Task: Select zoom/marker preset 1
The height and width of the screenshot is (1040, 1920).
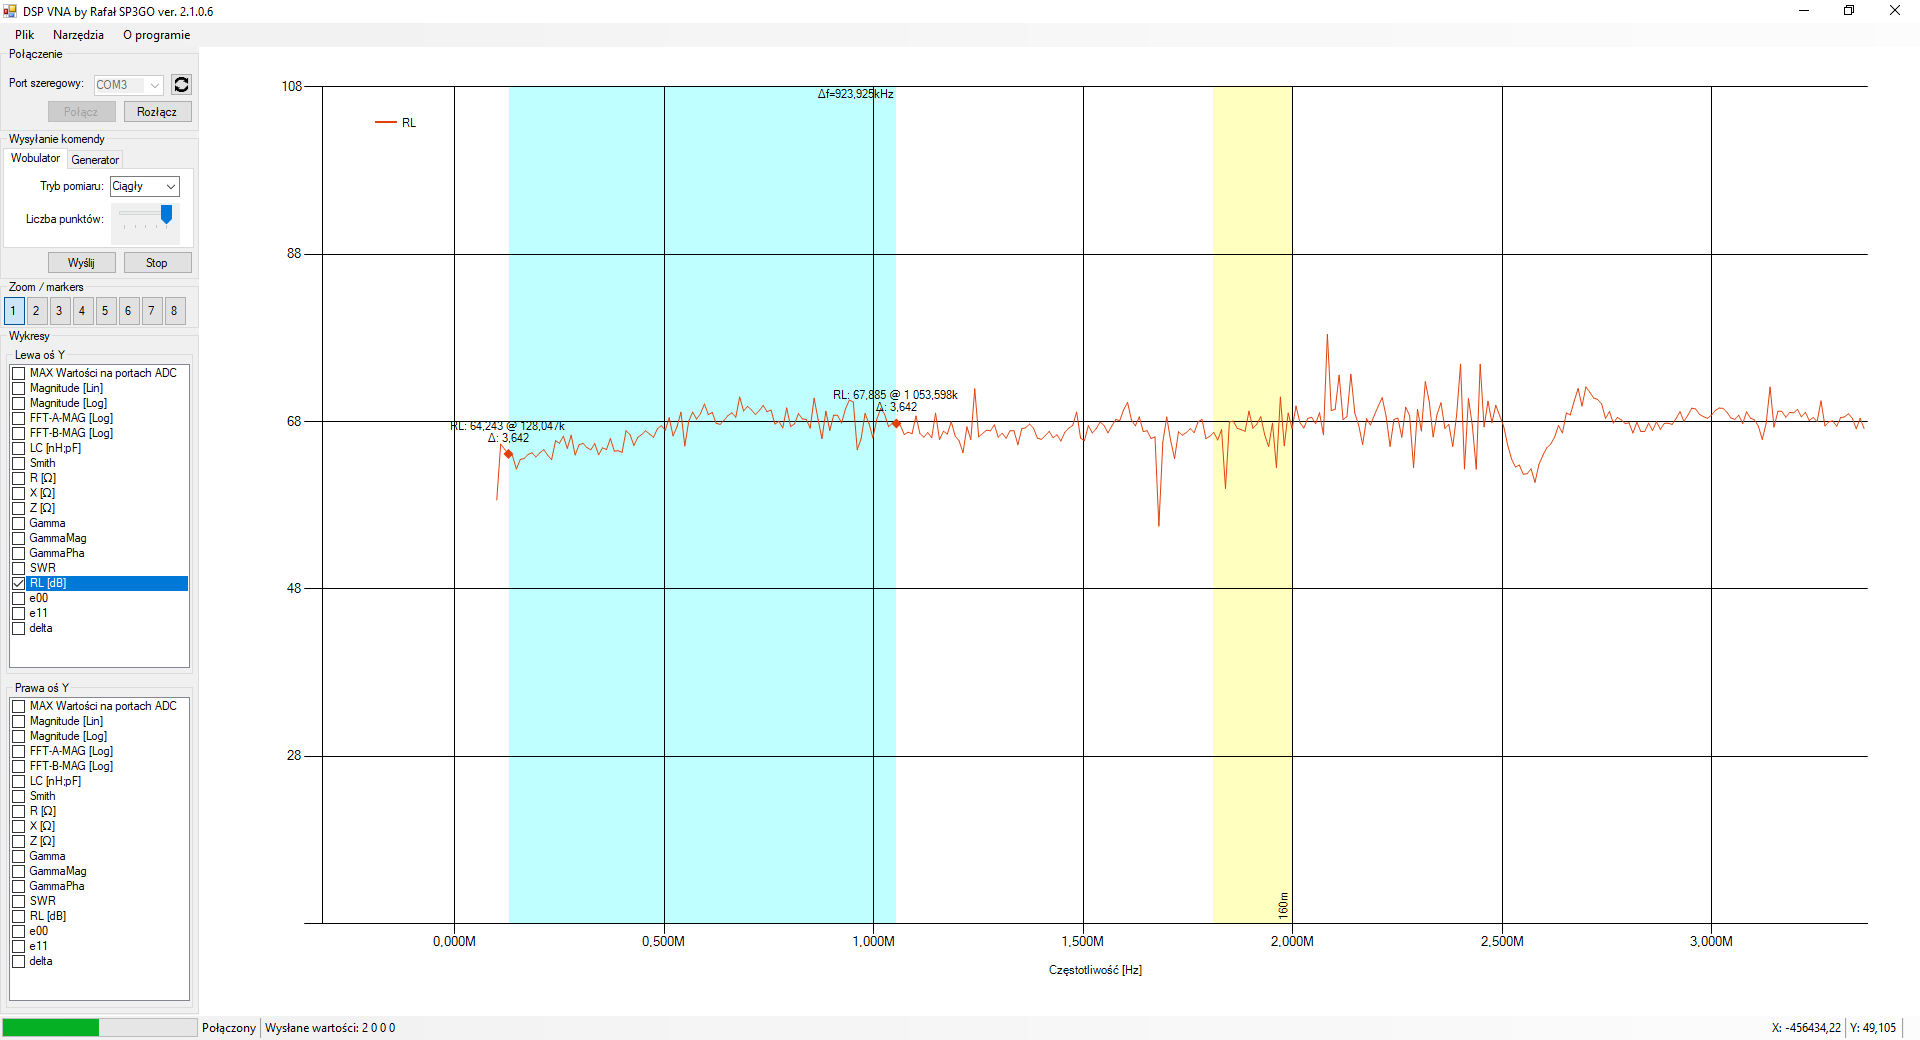Action: (13, 311)
